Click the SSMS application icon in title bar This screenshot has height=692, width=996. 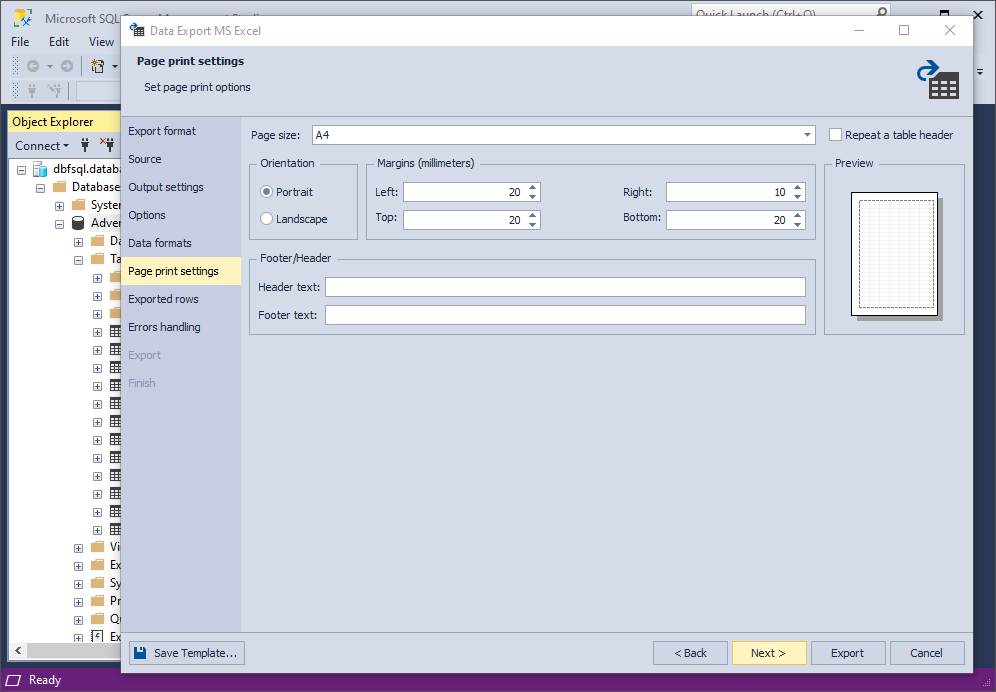click(x=24, y=17)
